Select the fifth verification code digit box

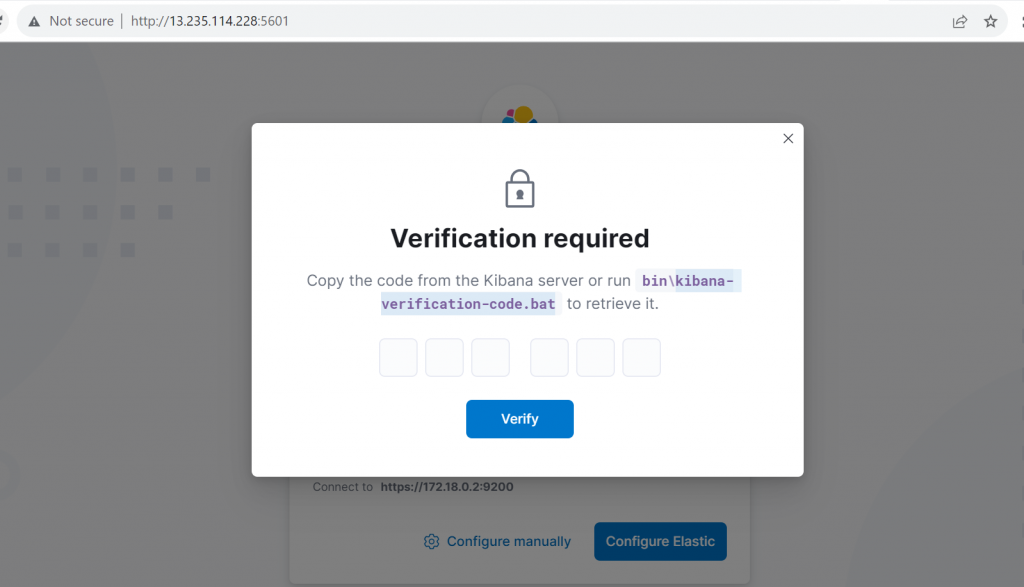coord(595,358)
